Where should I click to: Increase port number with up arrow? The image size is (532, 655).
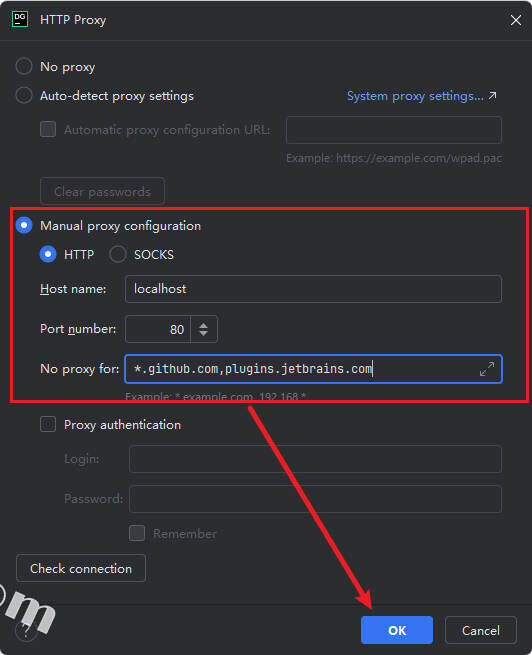click(x=203, y=325)
